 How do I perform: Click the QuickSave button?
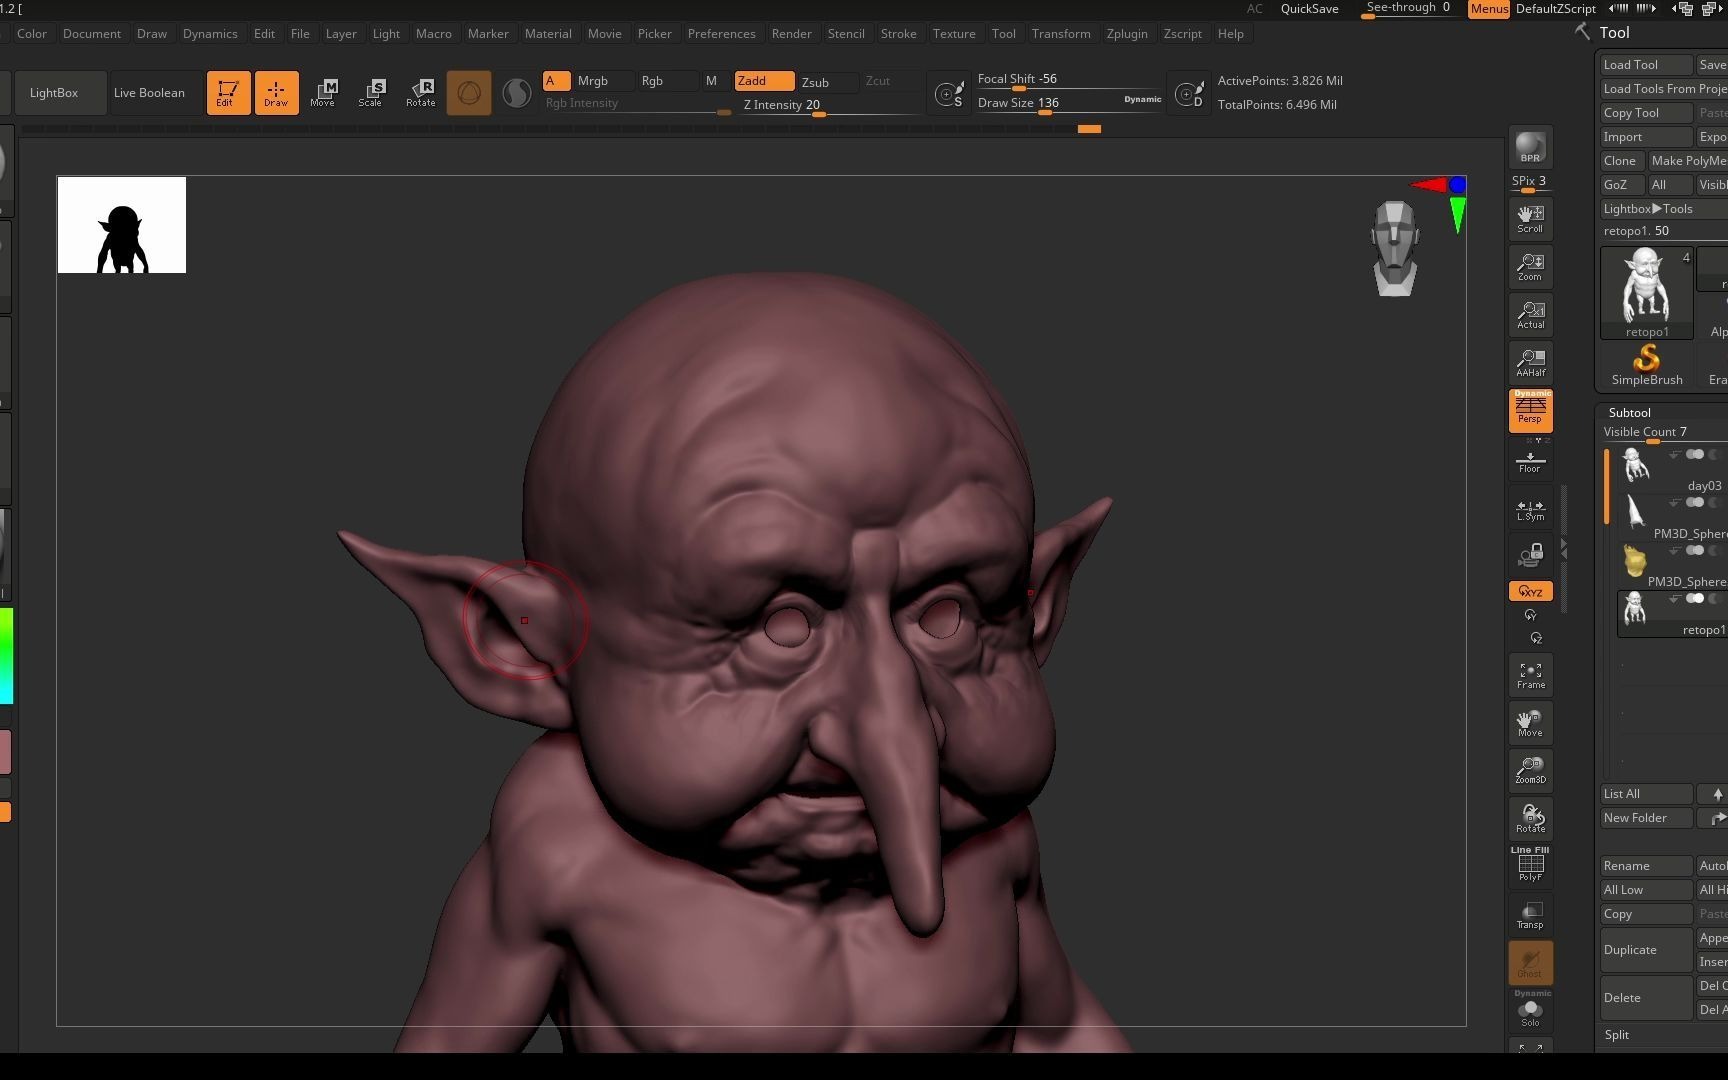click(1309, 9)
